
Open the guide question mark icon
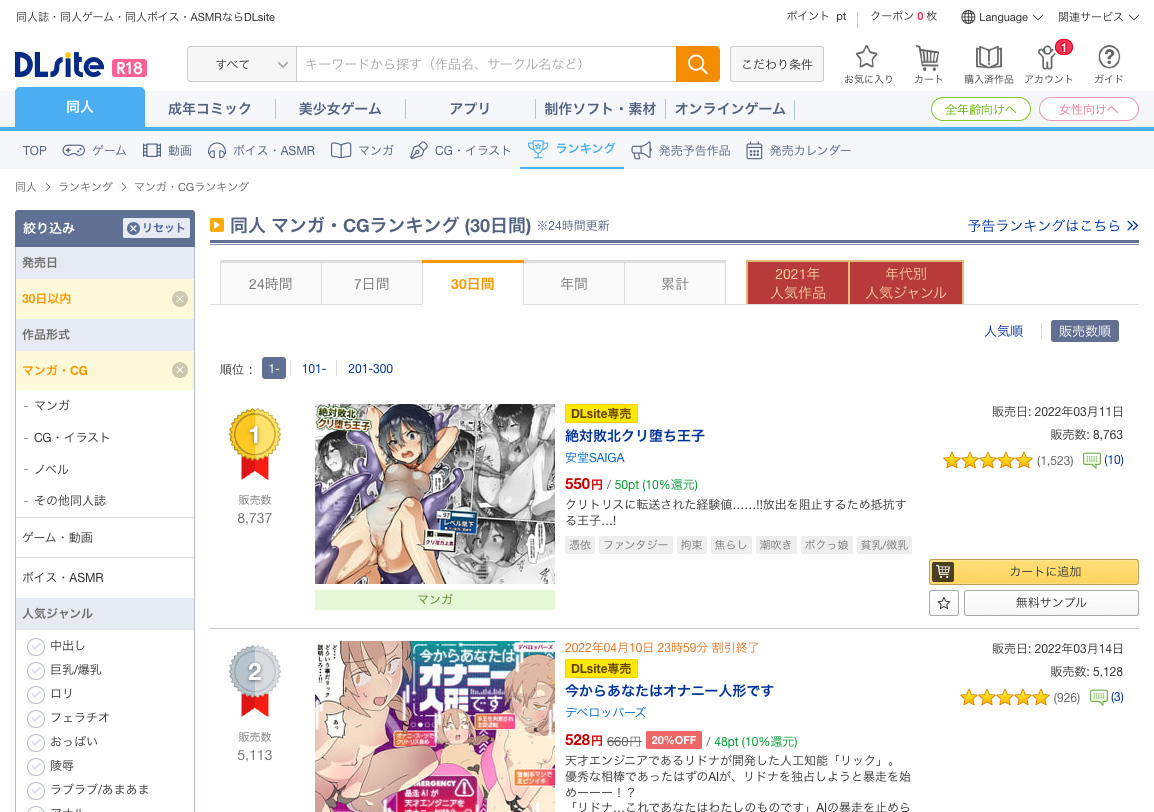click(x=1108, y=58)
